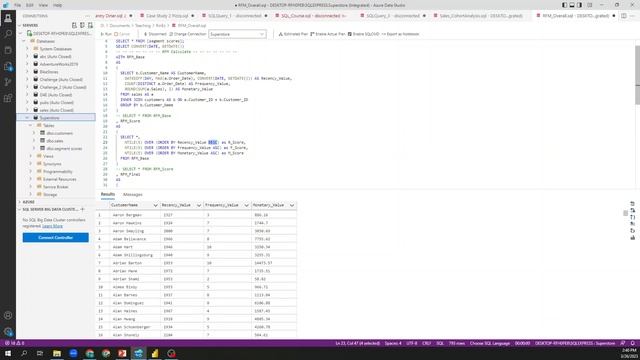Switch to the Case Study 2 Pizza.sql tab
This screenshot has width=640, height=360.
click(167, 16)
